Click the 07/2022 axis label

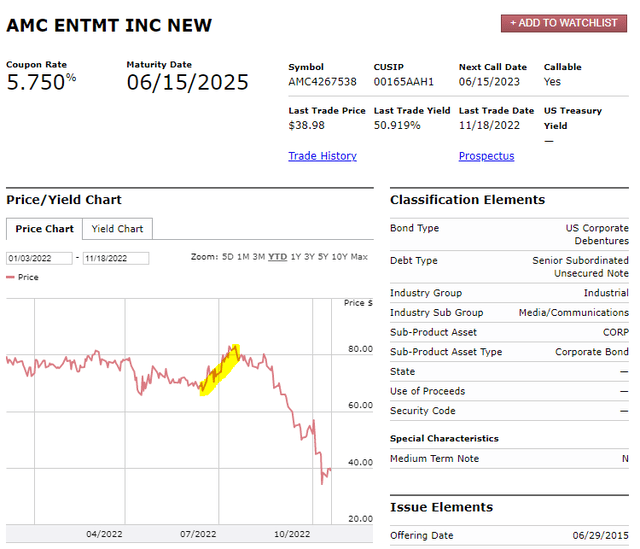tap(198, 534)
